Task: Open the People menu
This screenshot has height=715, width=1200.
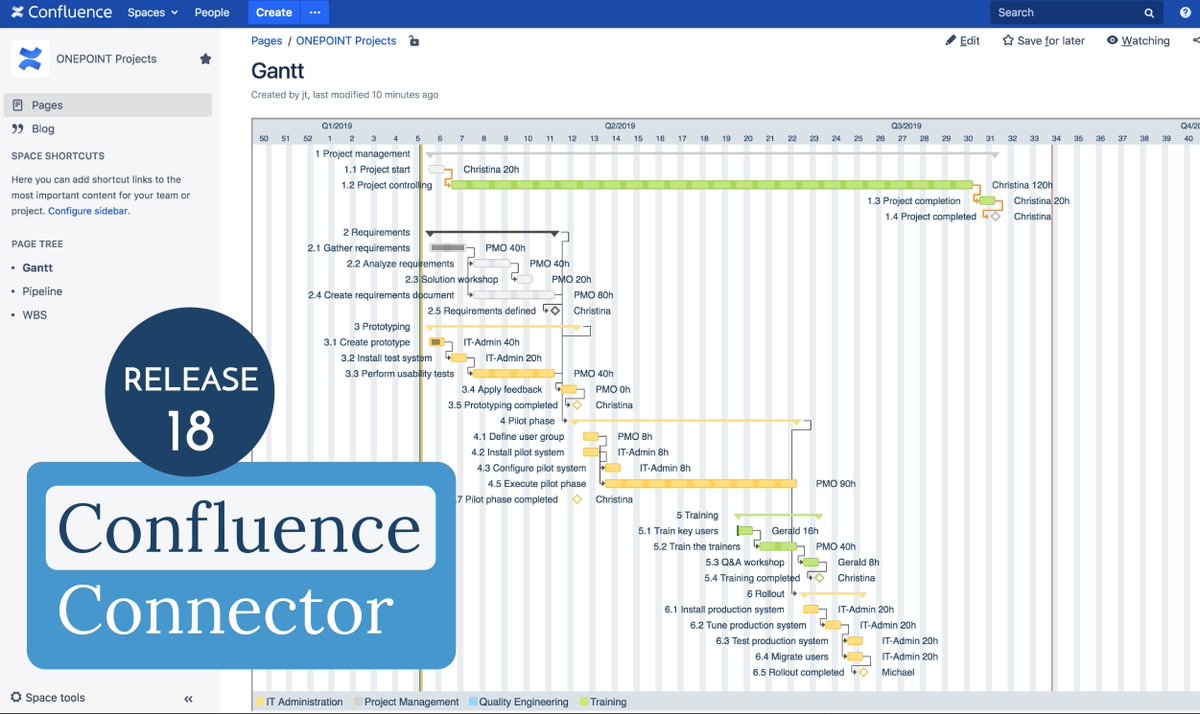Action: click(212, 13)
